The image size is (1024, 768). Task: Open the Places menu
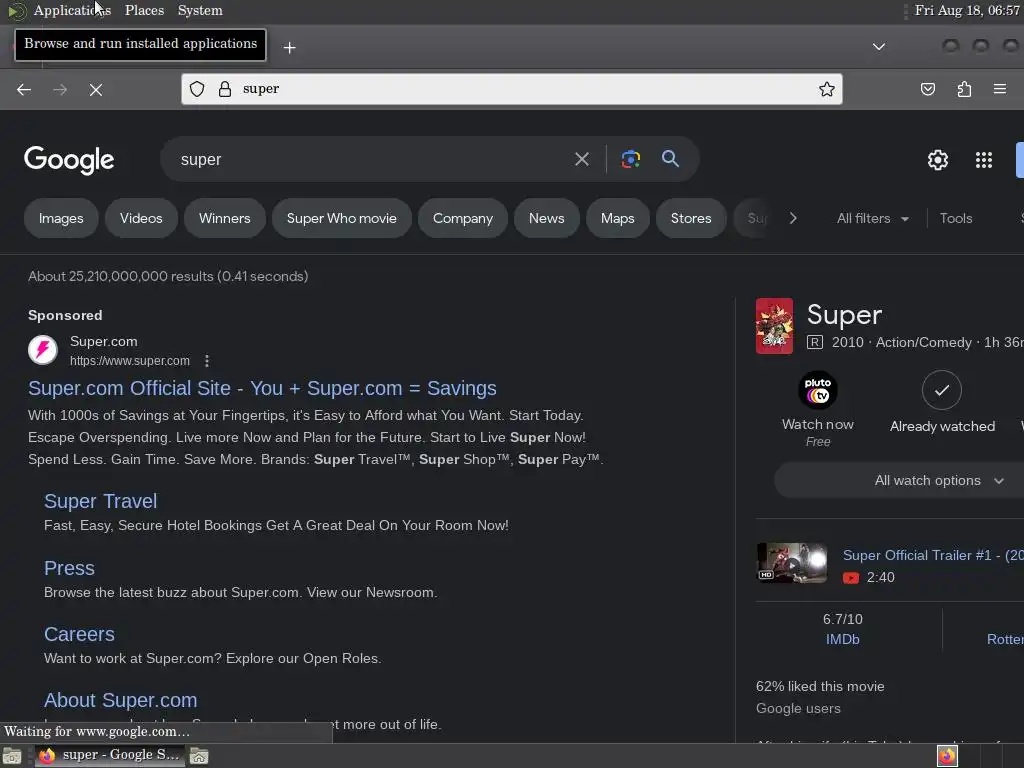(144, 10)
